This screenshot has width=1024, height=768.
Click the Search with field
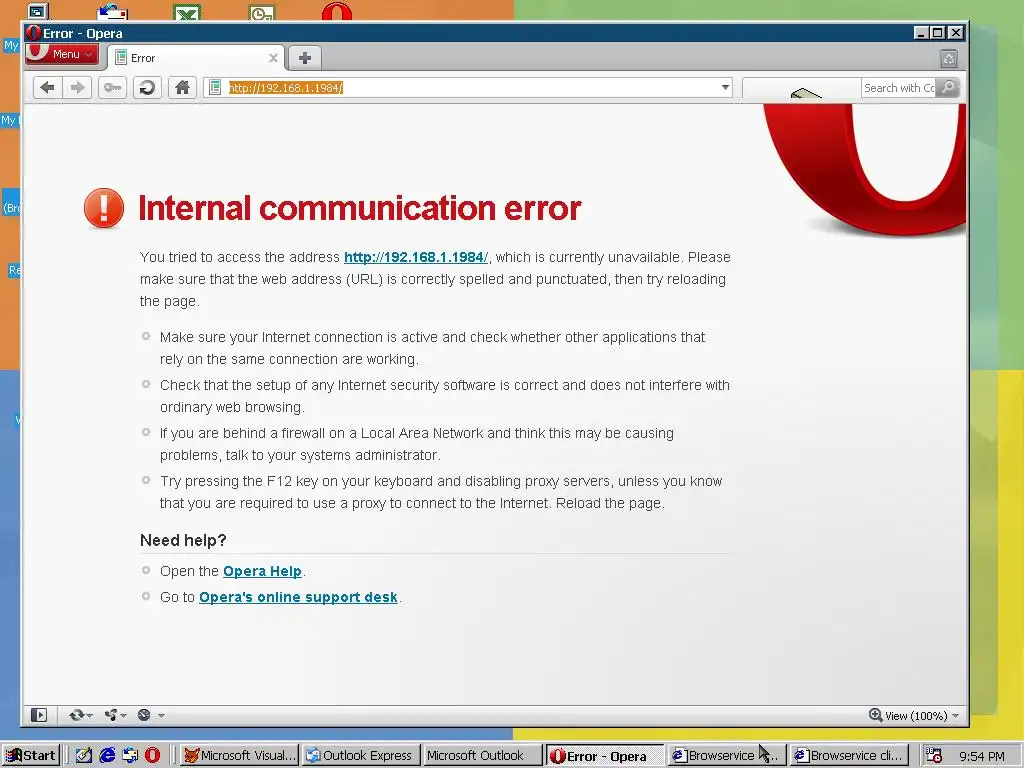[x=899, y=88]
